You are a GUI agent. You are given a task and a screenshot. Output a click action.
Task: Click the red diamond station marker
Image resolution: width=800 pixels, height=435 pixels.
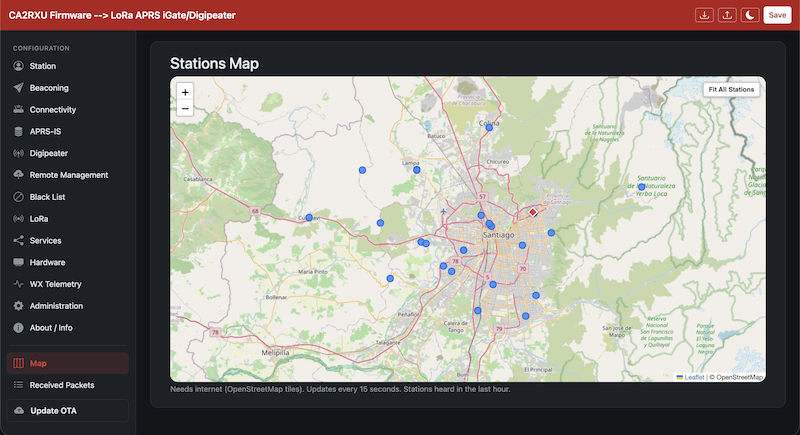(533, 212)
